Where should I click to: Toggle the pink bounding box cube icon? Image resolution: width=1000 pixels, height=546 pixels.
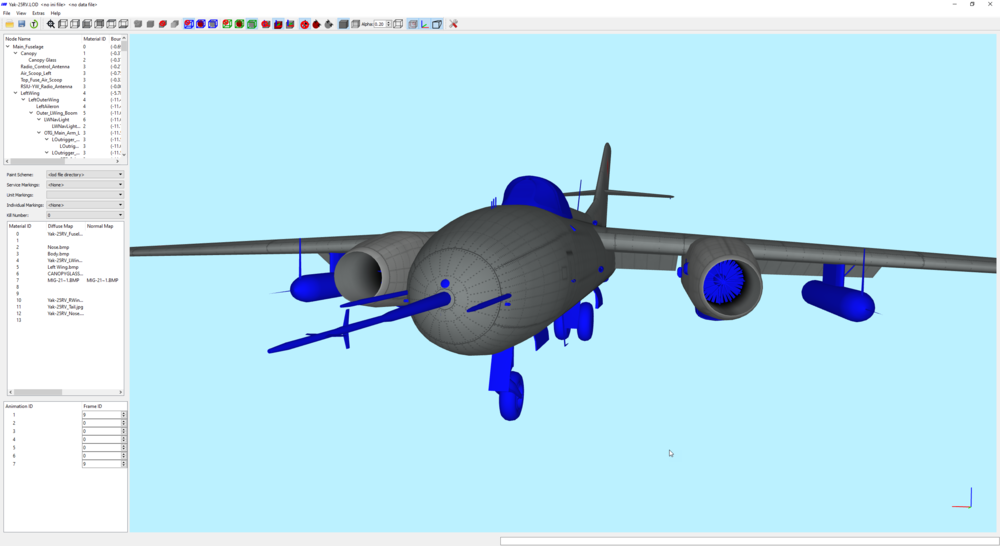pyautogui.click(x=413, y=24)
